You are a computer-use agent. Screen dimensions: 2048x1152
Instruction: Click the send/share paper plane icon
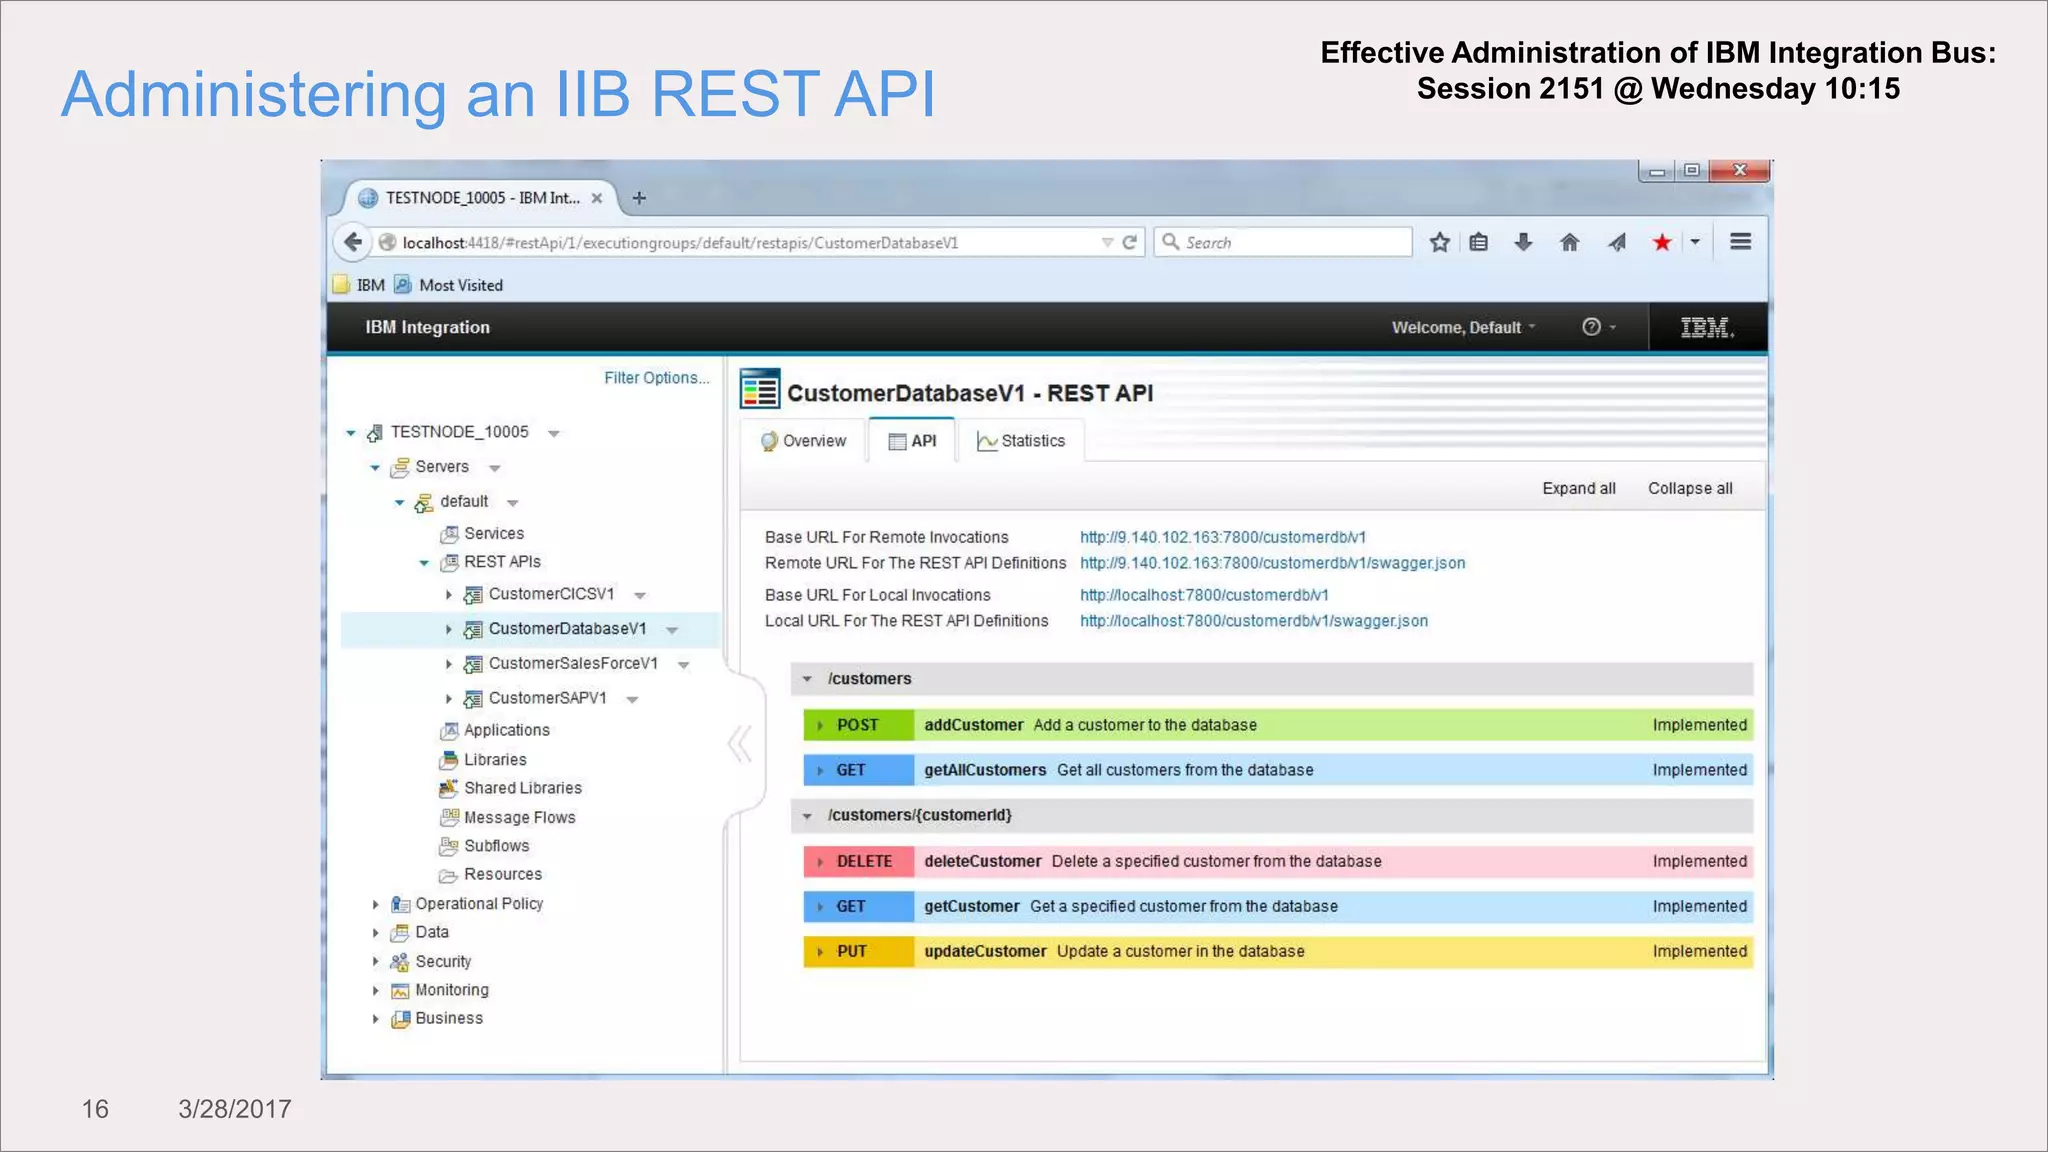[x=1617, y=242]
